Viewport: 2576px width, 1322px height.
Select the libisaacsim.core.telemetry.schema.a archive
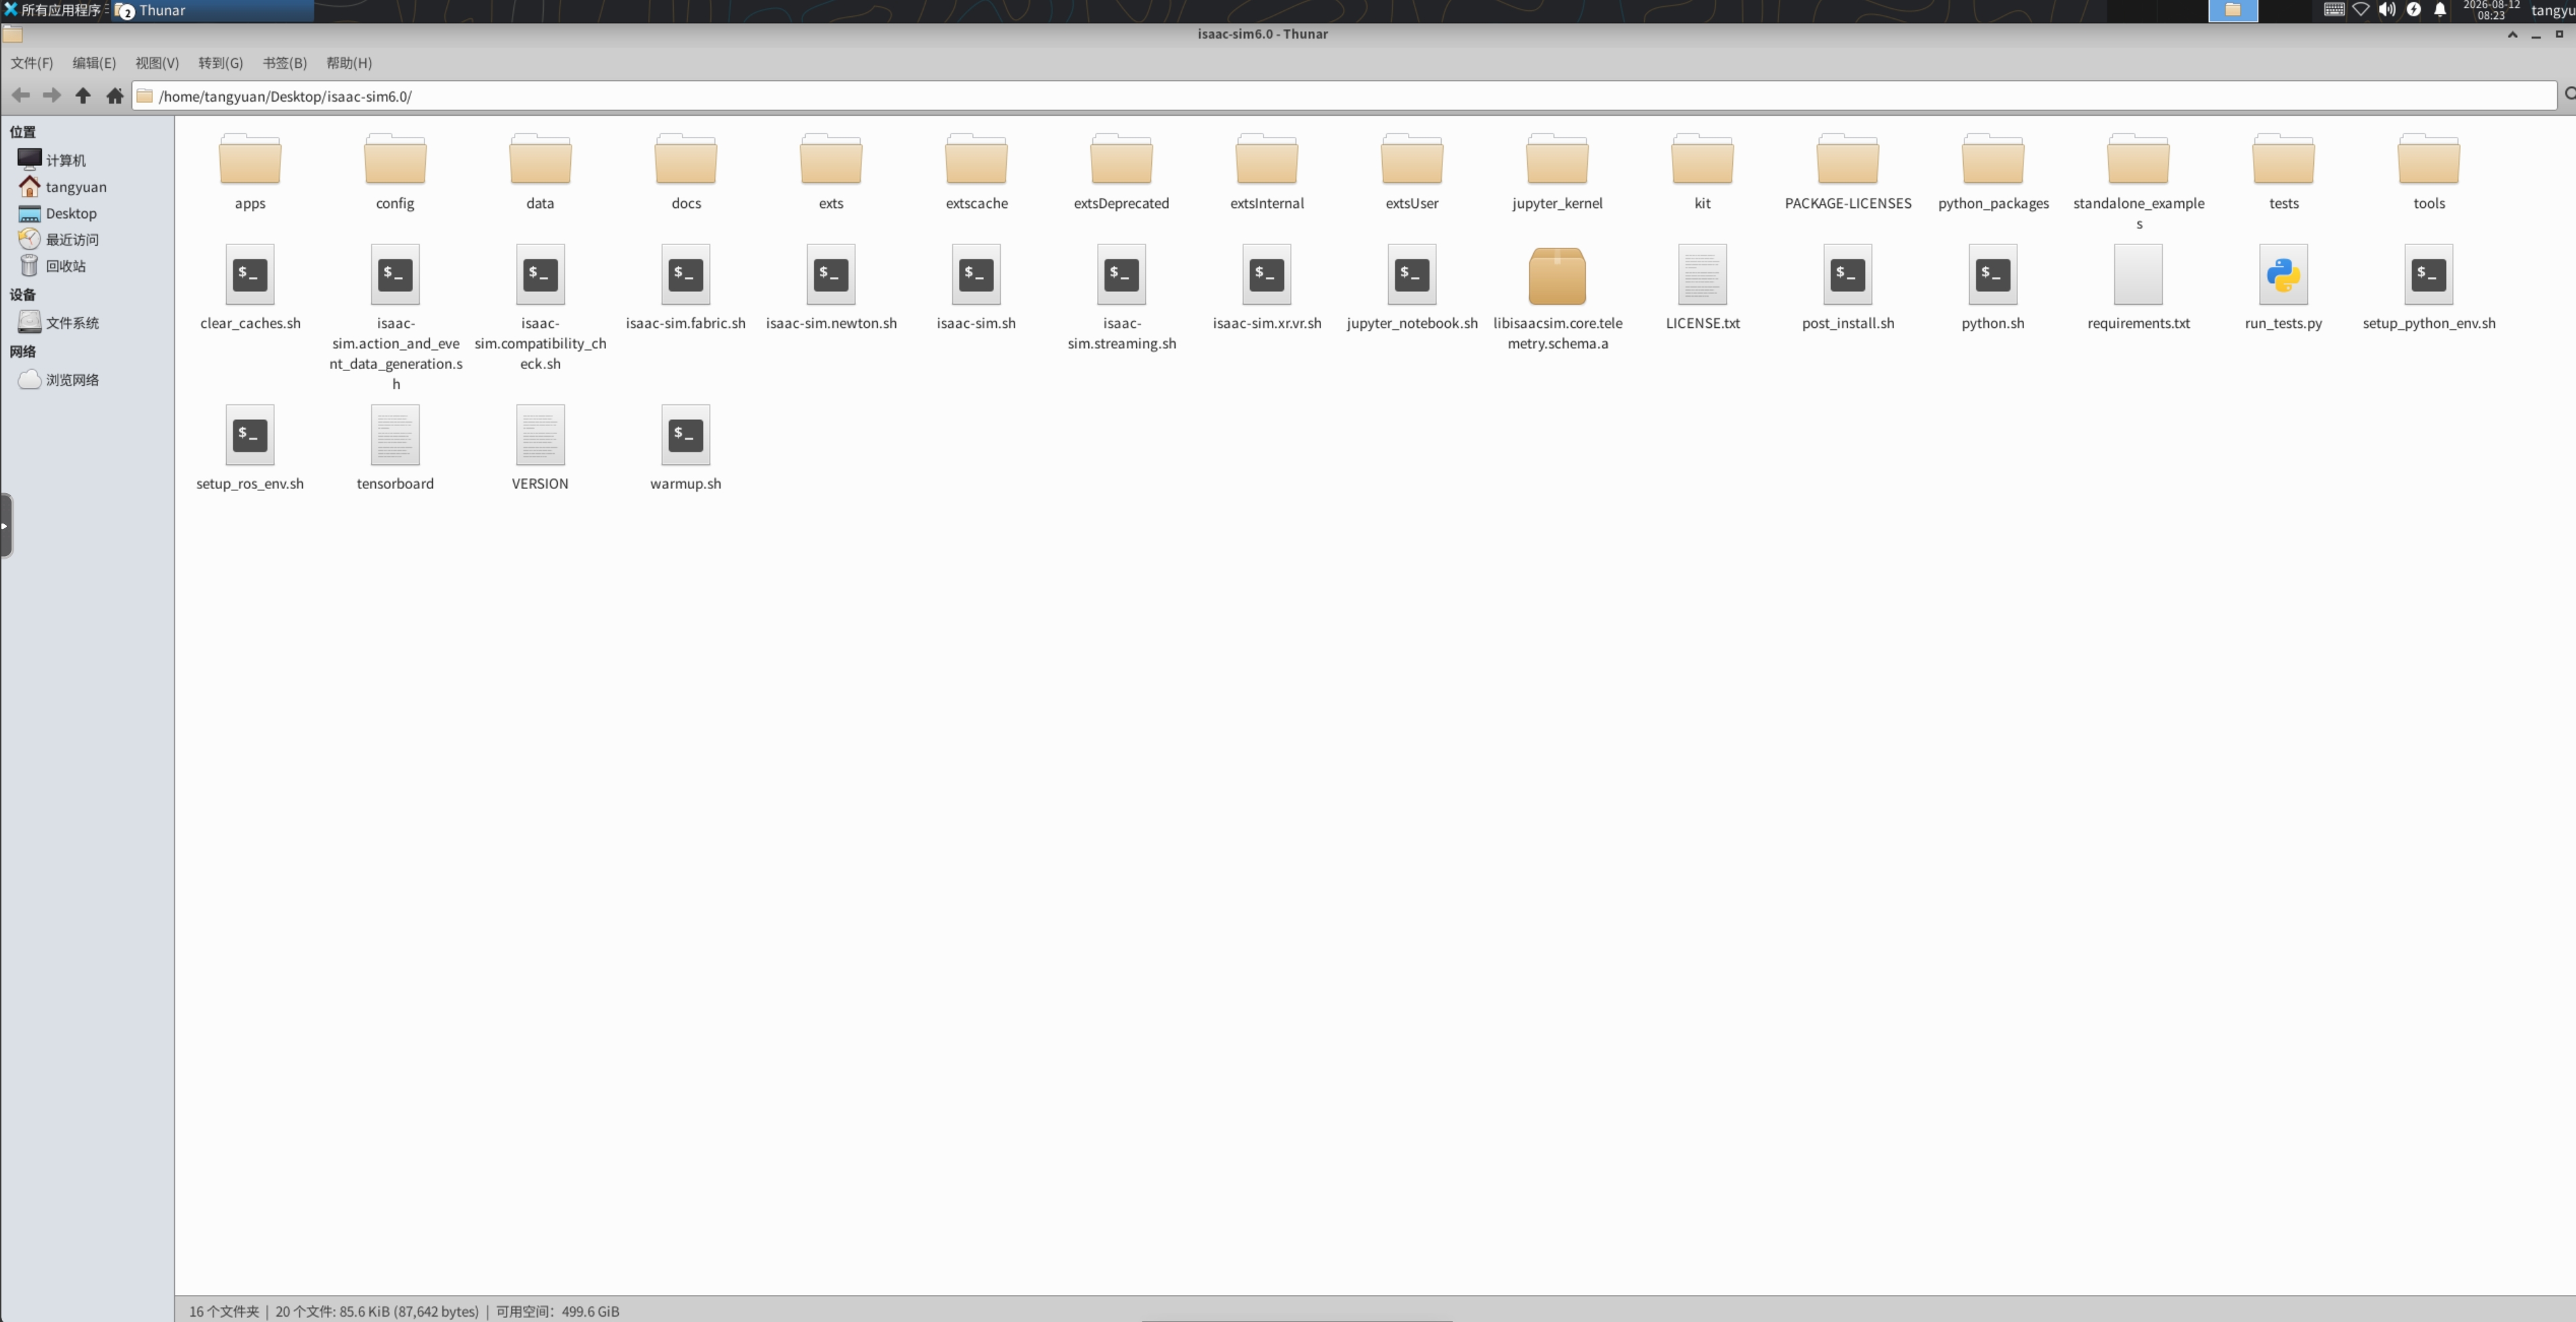[1557, 276]
